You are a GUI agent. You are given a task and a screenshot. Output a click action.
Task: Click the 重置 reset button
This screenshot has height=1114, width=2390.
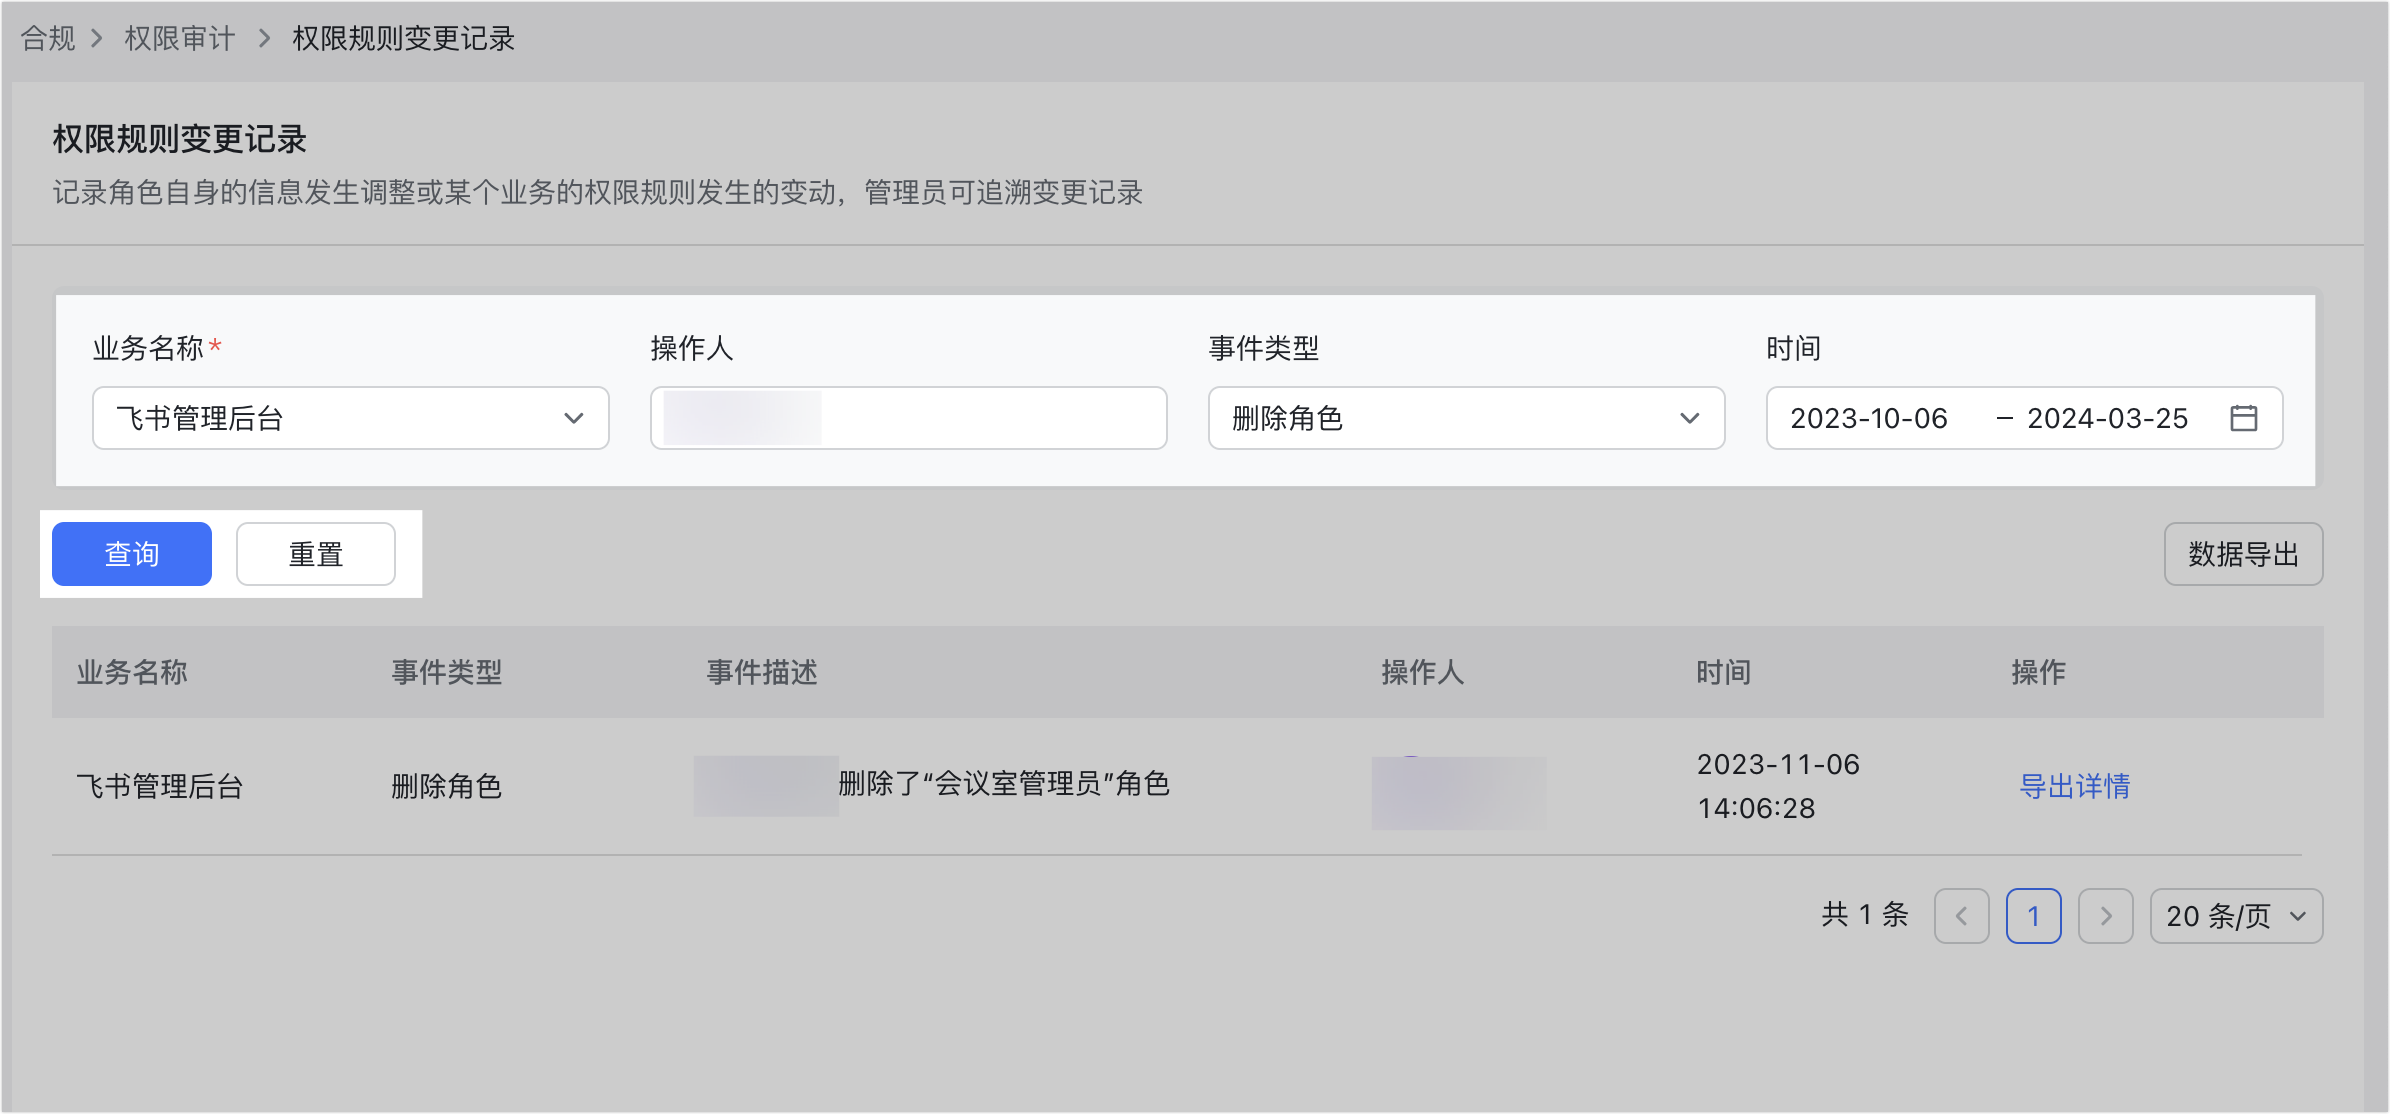pyautogui.click(x=315, y=553)
